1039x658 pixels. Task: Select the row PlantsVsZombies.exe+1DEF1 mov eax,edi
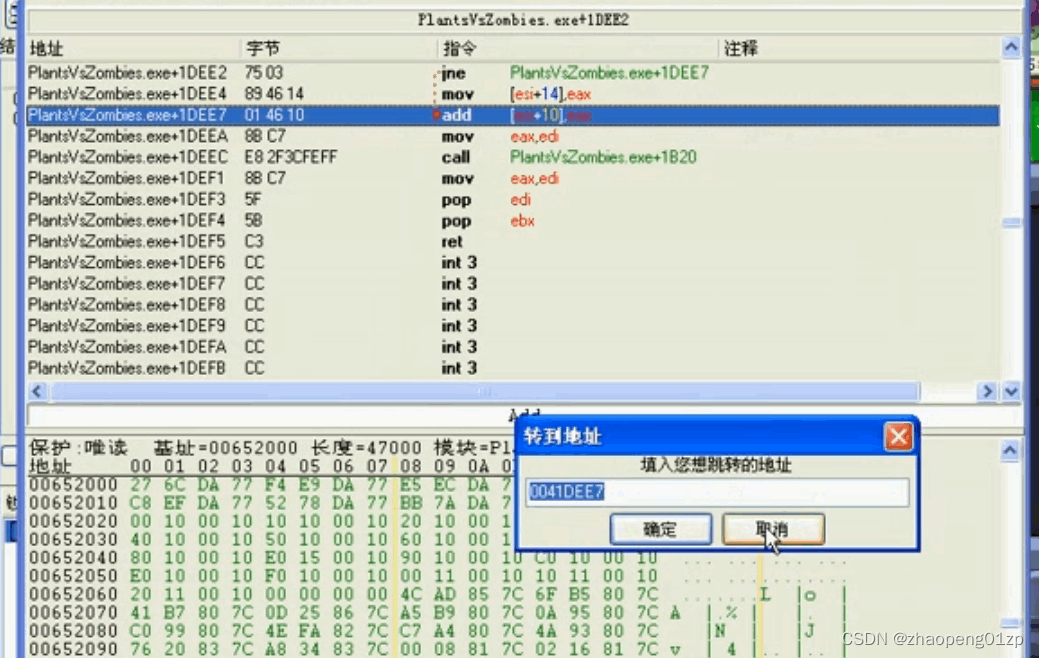513,178
